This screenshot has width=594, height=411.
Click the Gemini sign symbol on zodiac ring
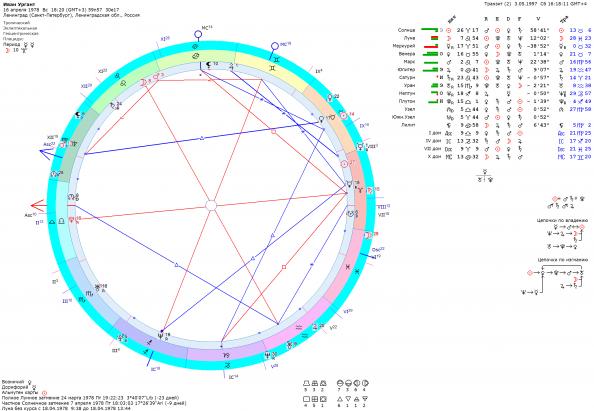[273, 68]
